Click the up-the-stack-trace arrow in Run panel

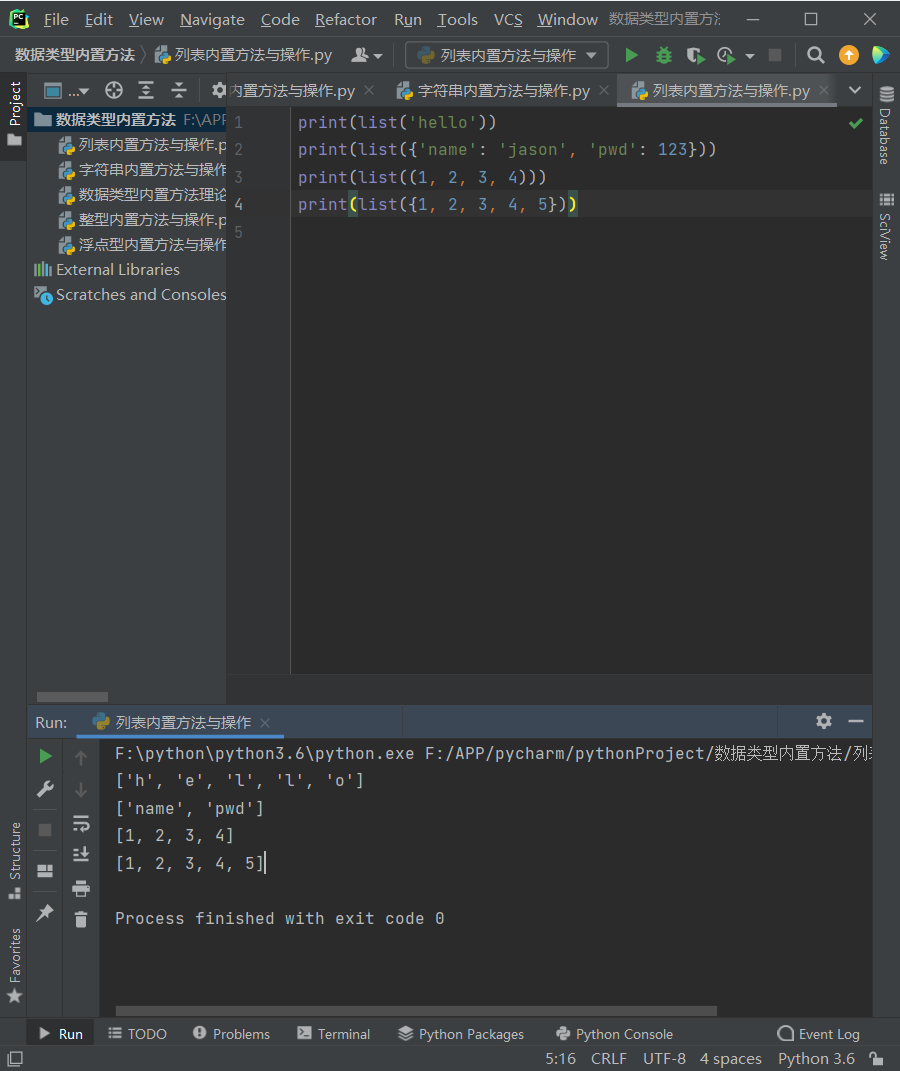click(81, 757)
